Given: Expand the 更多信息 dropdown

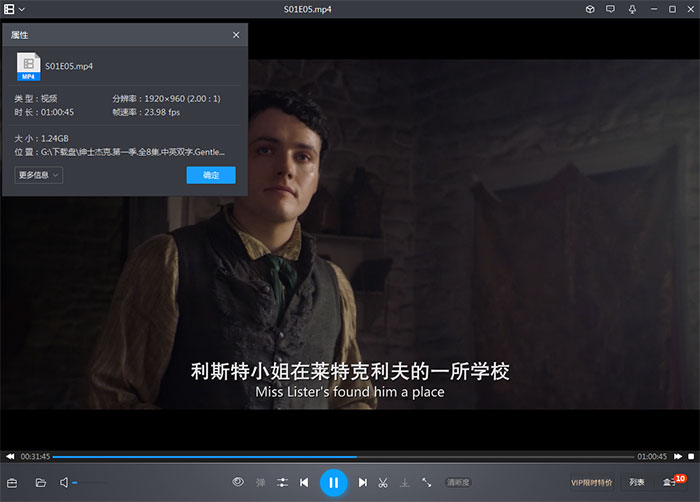Looking at the screenshot, I should tap(40, 175).
